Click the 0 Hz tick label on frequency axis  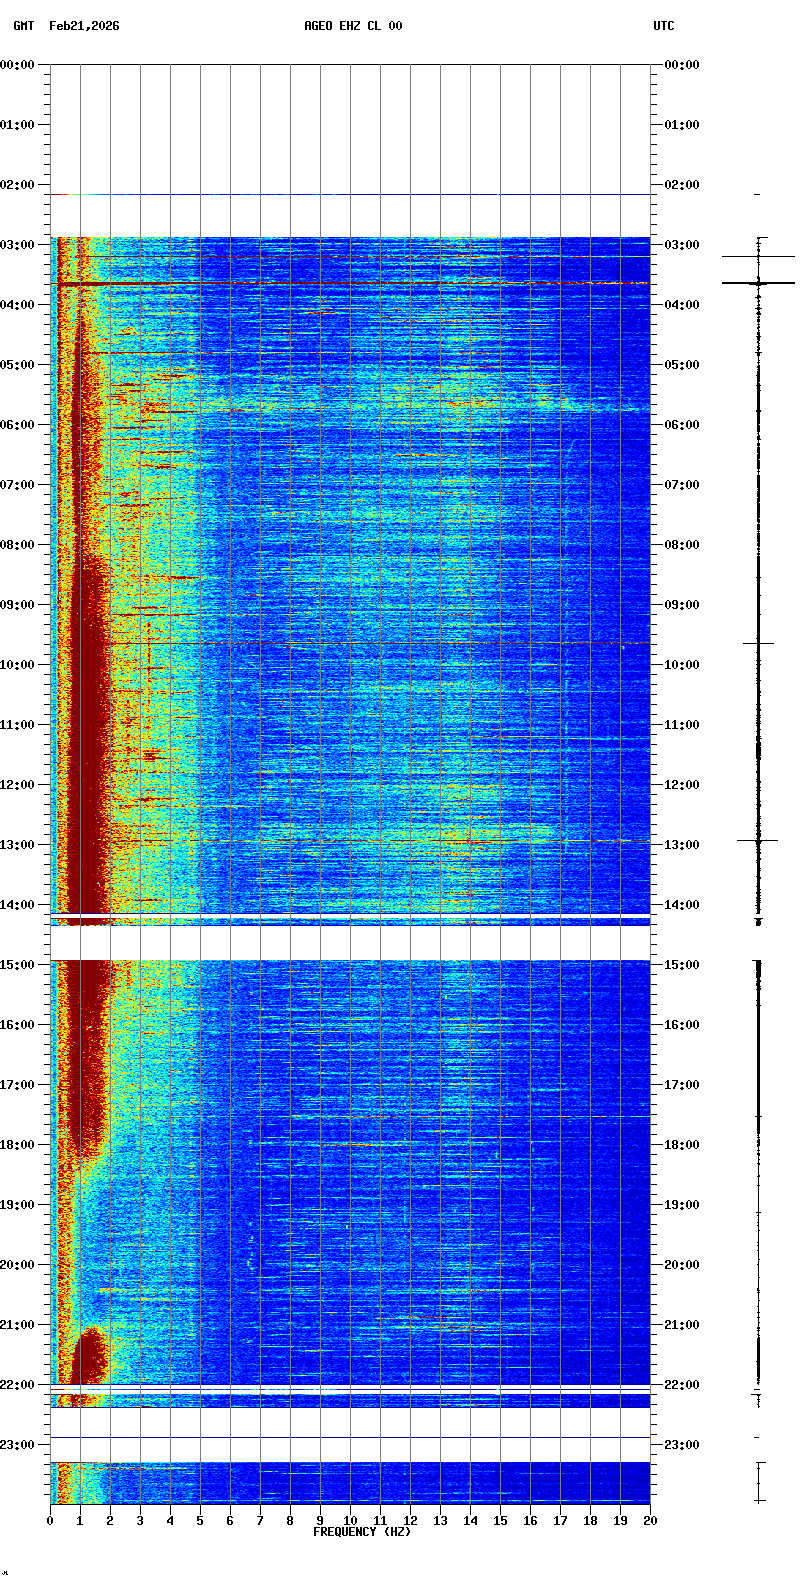(x=50, y=1521)
